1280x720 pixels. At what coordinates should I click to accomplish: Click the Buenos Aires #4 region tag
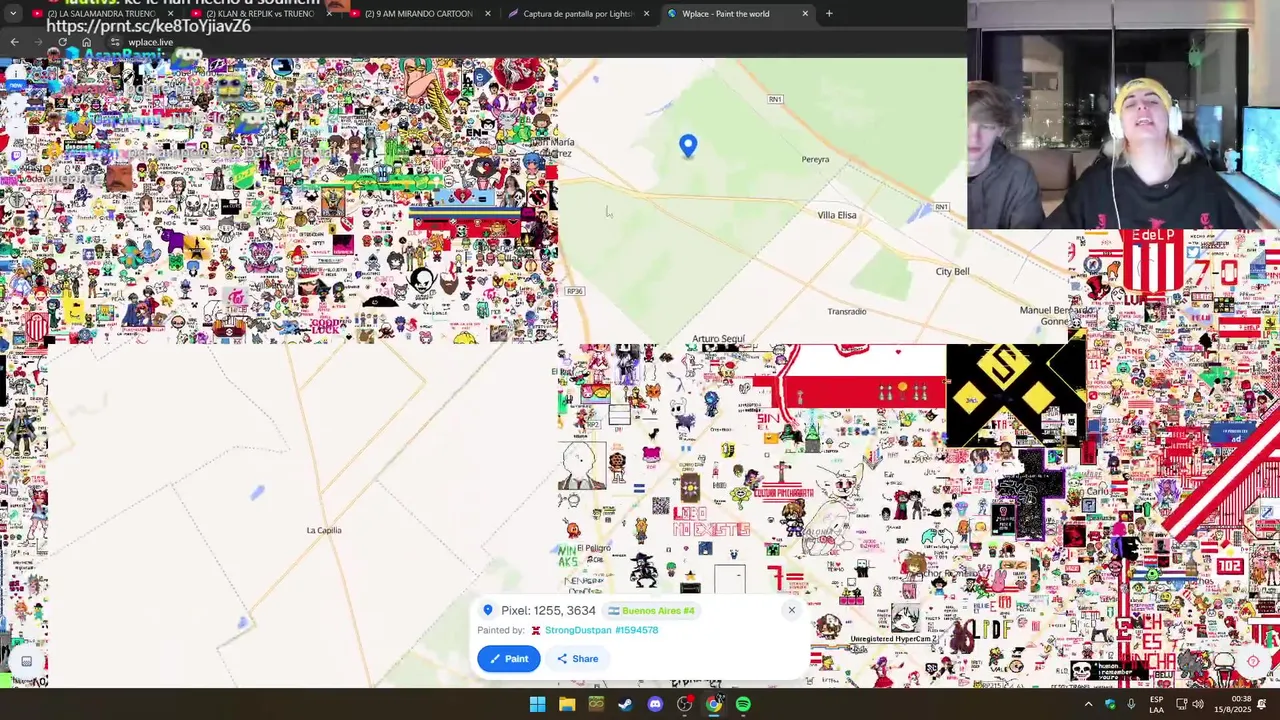(651, 610)
